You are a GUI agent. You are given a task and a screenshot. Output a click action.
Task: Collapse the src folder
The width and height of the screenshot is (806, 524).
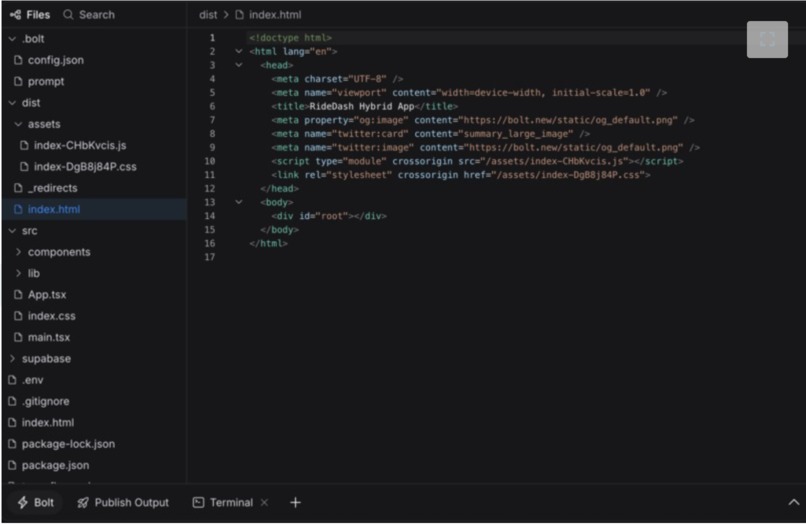point(12,231)
